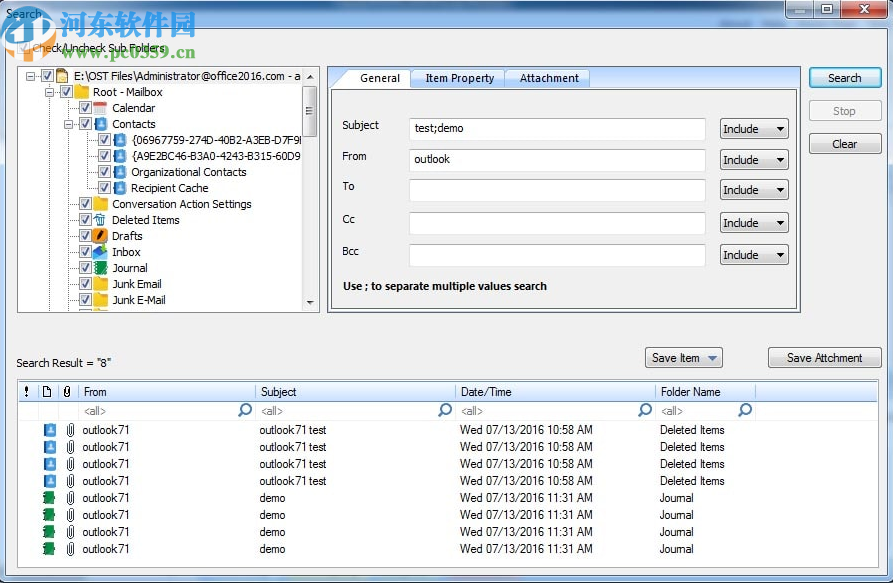
Task: Click the attachment paperclip column header
Action: [67, 391]
